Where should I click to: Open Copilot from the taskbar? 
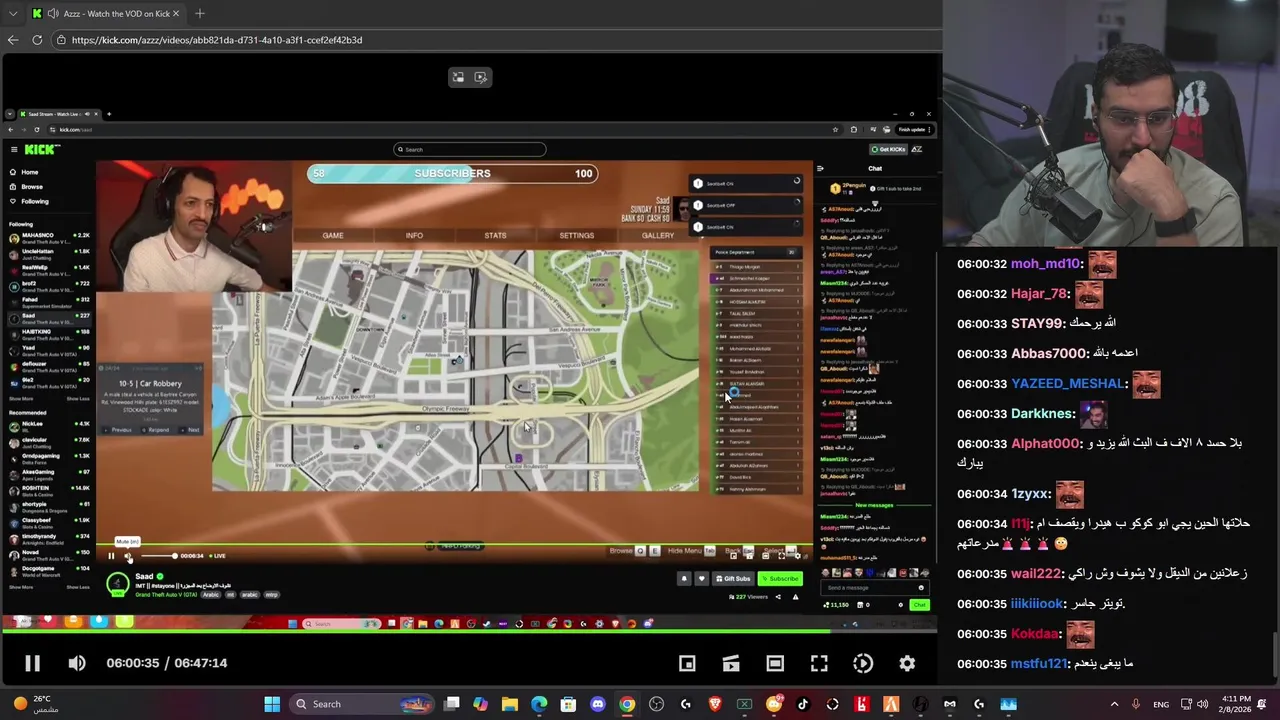click(481, 704)
